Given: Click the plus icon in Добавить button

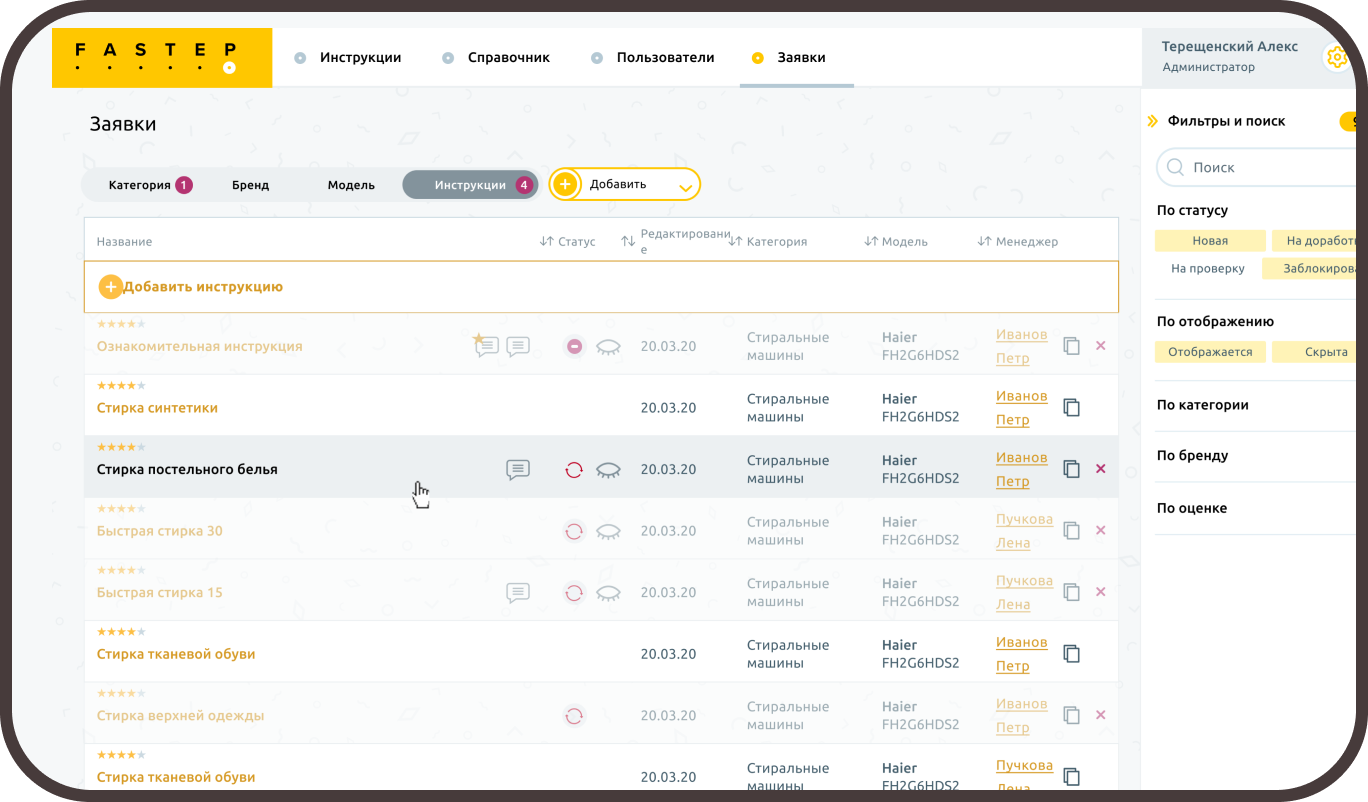Looking at the screenshot, I should (565, 184).
